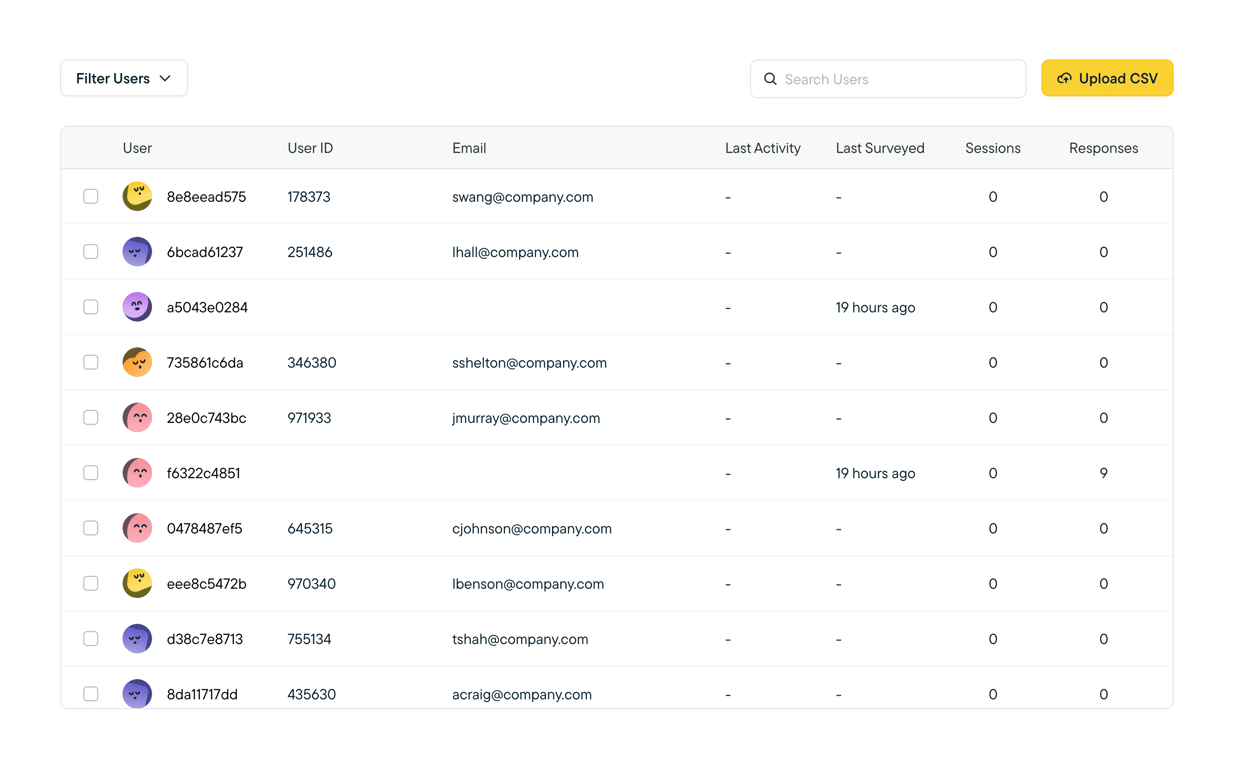The image size is (1234, 768).
Task: Click the User column header
Action: (x=137, y=148)
